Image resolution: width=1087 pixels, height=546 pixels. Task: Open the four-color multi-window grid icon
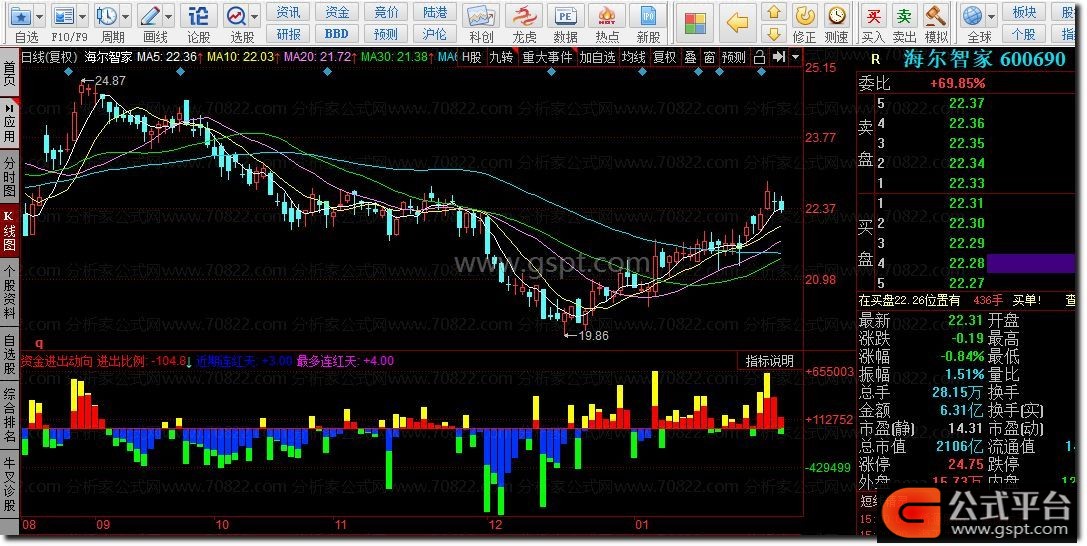pyautogui.click(x=695, y=23)
